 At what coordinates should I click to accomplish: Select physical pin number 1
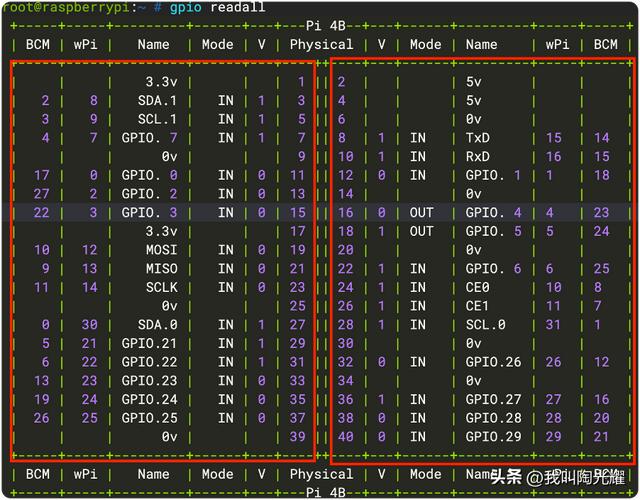pyautogui.click(x=301, y=82)
